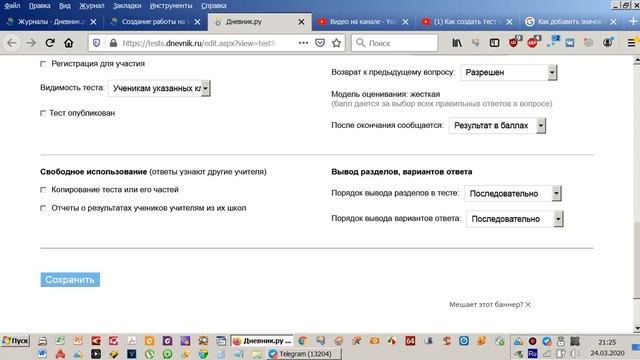Click 'Мешает этот баннер?' link
640x360 pixels.
pyautogui.click(x=486, y=304)
